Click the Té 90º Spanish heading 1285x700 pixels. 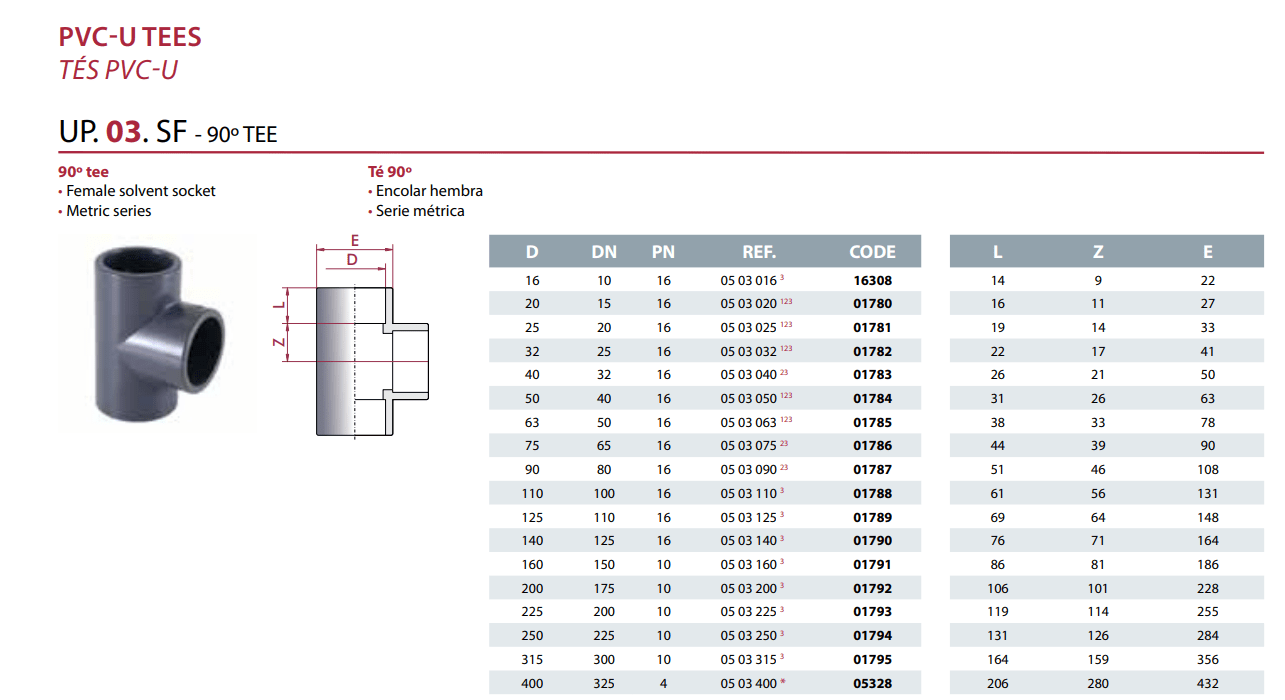390,172
